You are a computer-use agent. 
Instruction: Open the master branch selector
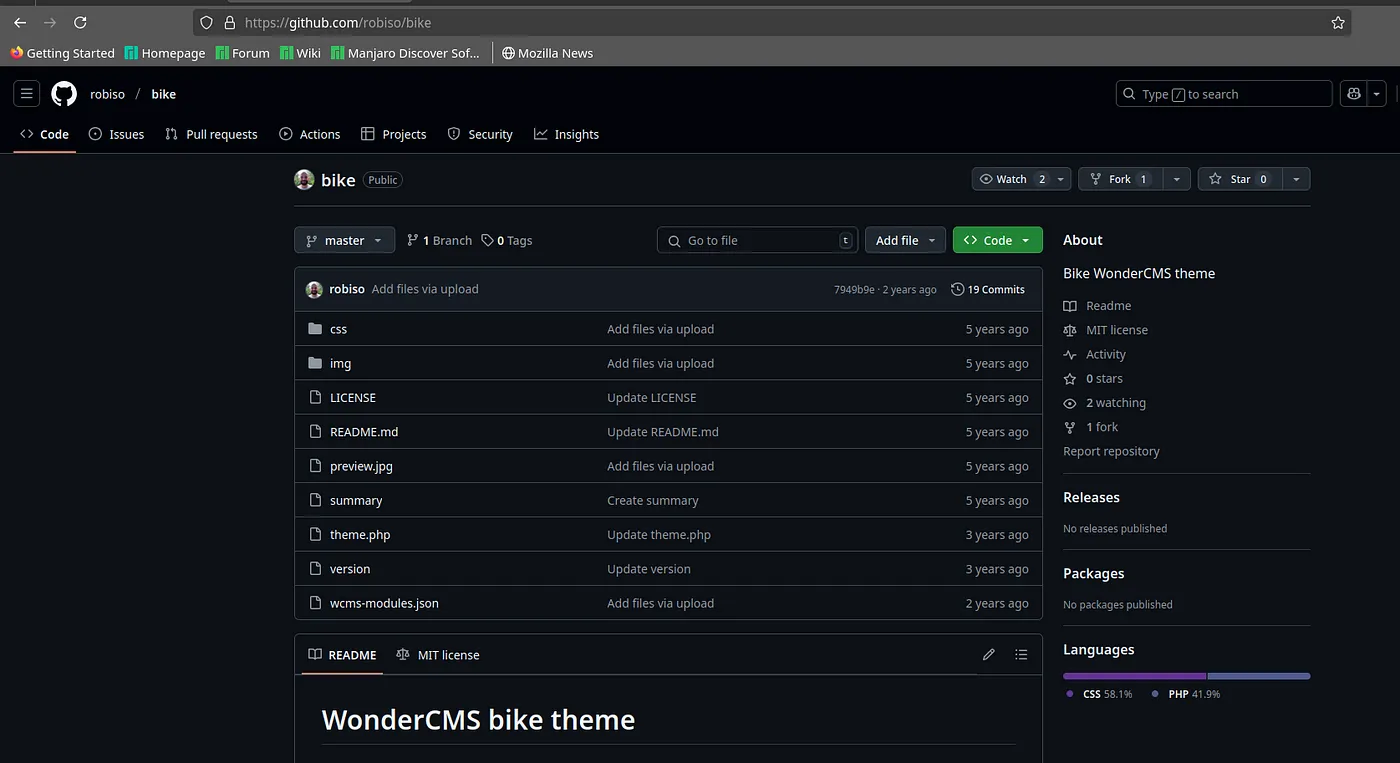(x=344, y=240)
